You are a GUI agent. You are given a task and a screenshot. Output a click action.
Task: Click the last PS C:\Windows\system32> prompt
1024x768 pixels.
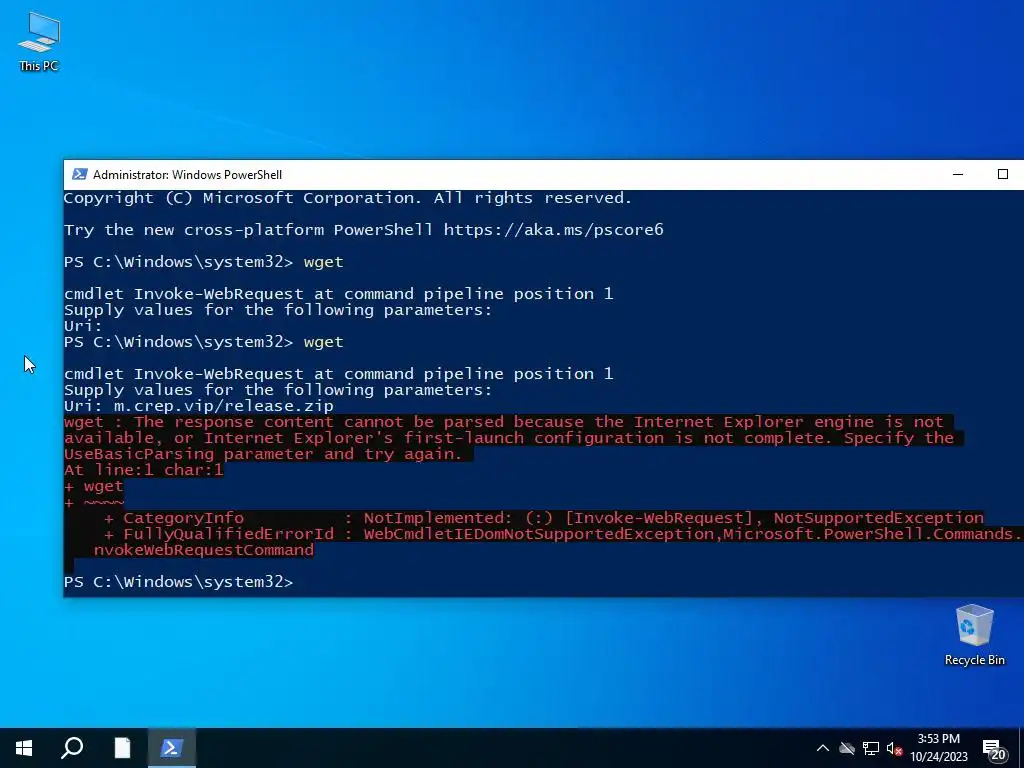(179, 581)
